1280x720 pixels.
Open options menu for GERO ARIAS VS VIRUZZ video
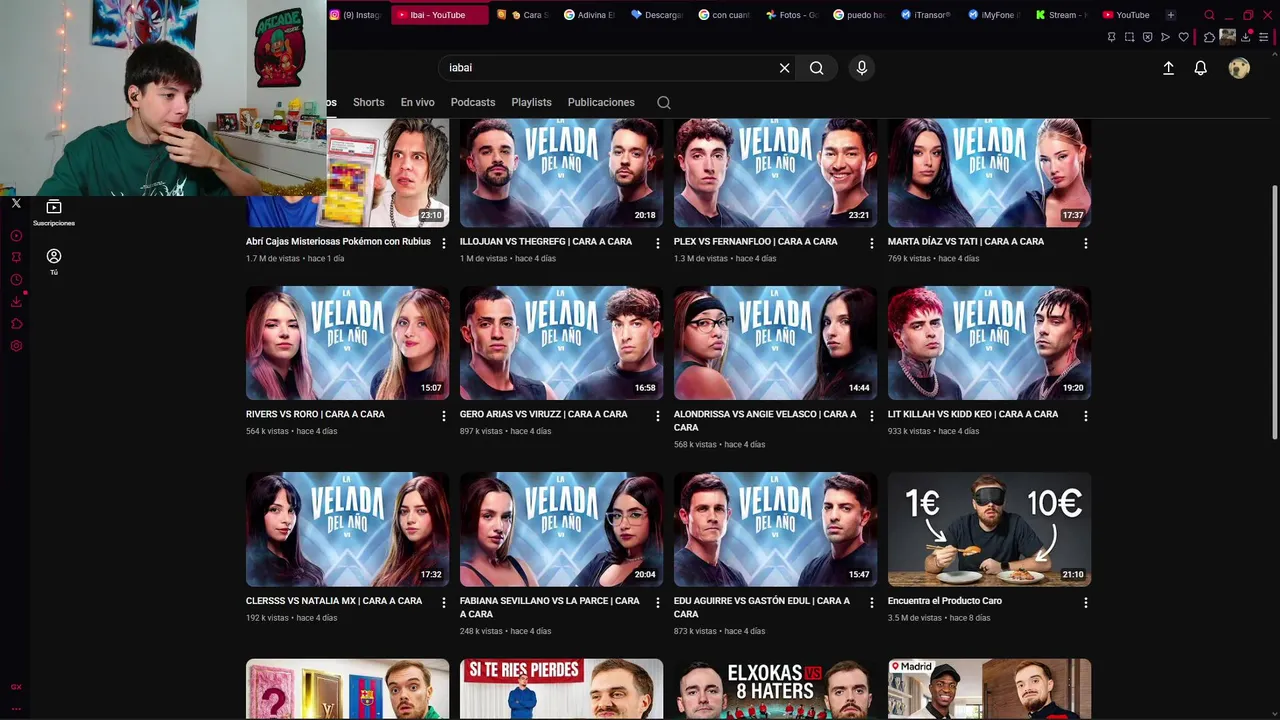click(x=657, y=416)
